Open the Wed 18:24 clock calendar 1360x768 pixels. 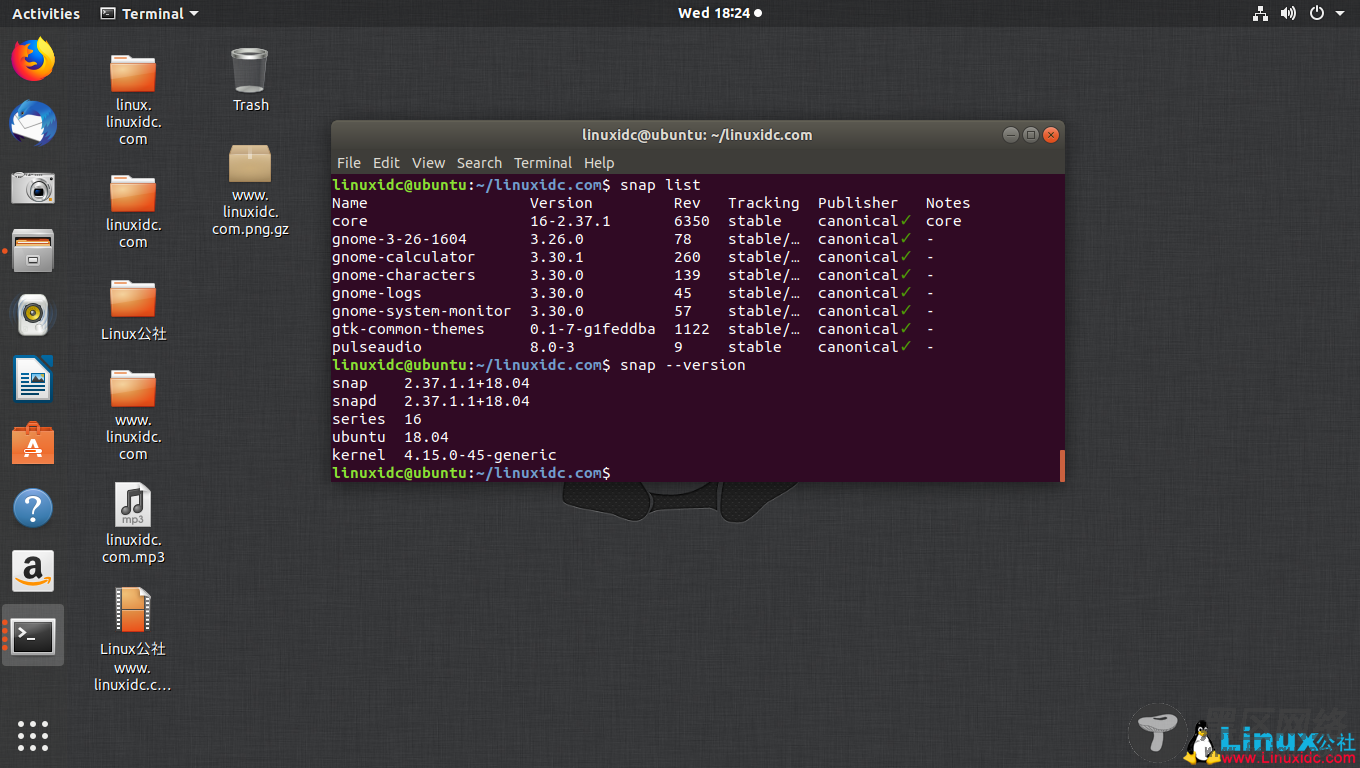(x=720, y=13)
